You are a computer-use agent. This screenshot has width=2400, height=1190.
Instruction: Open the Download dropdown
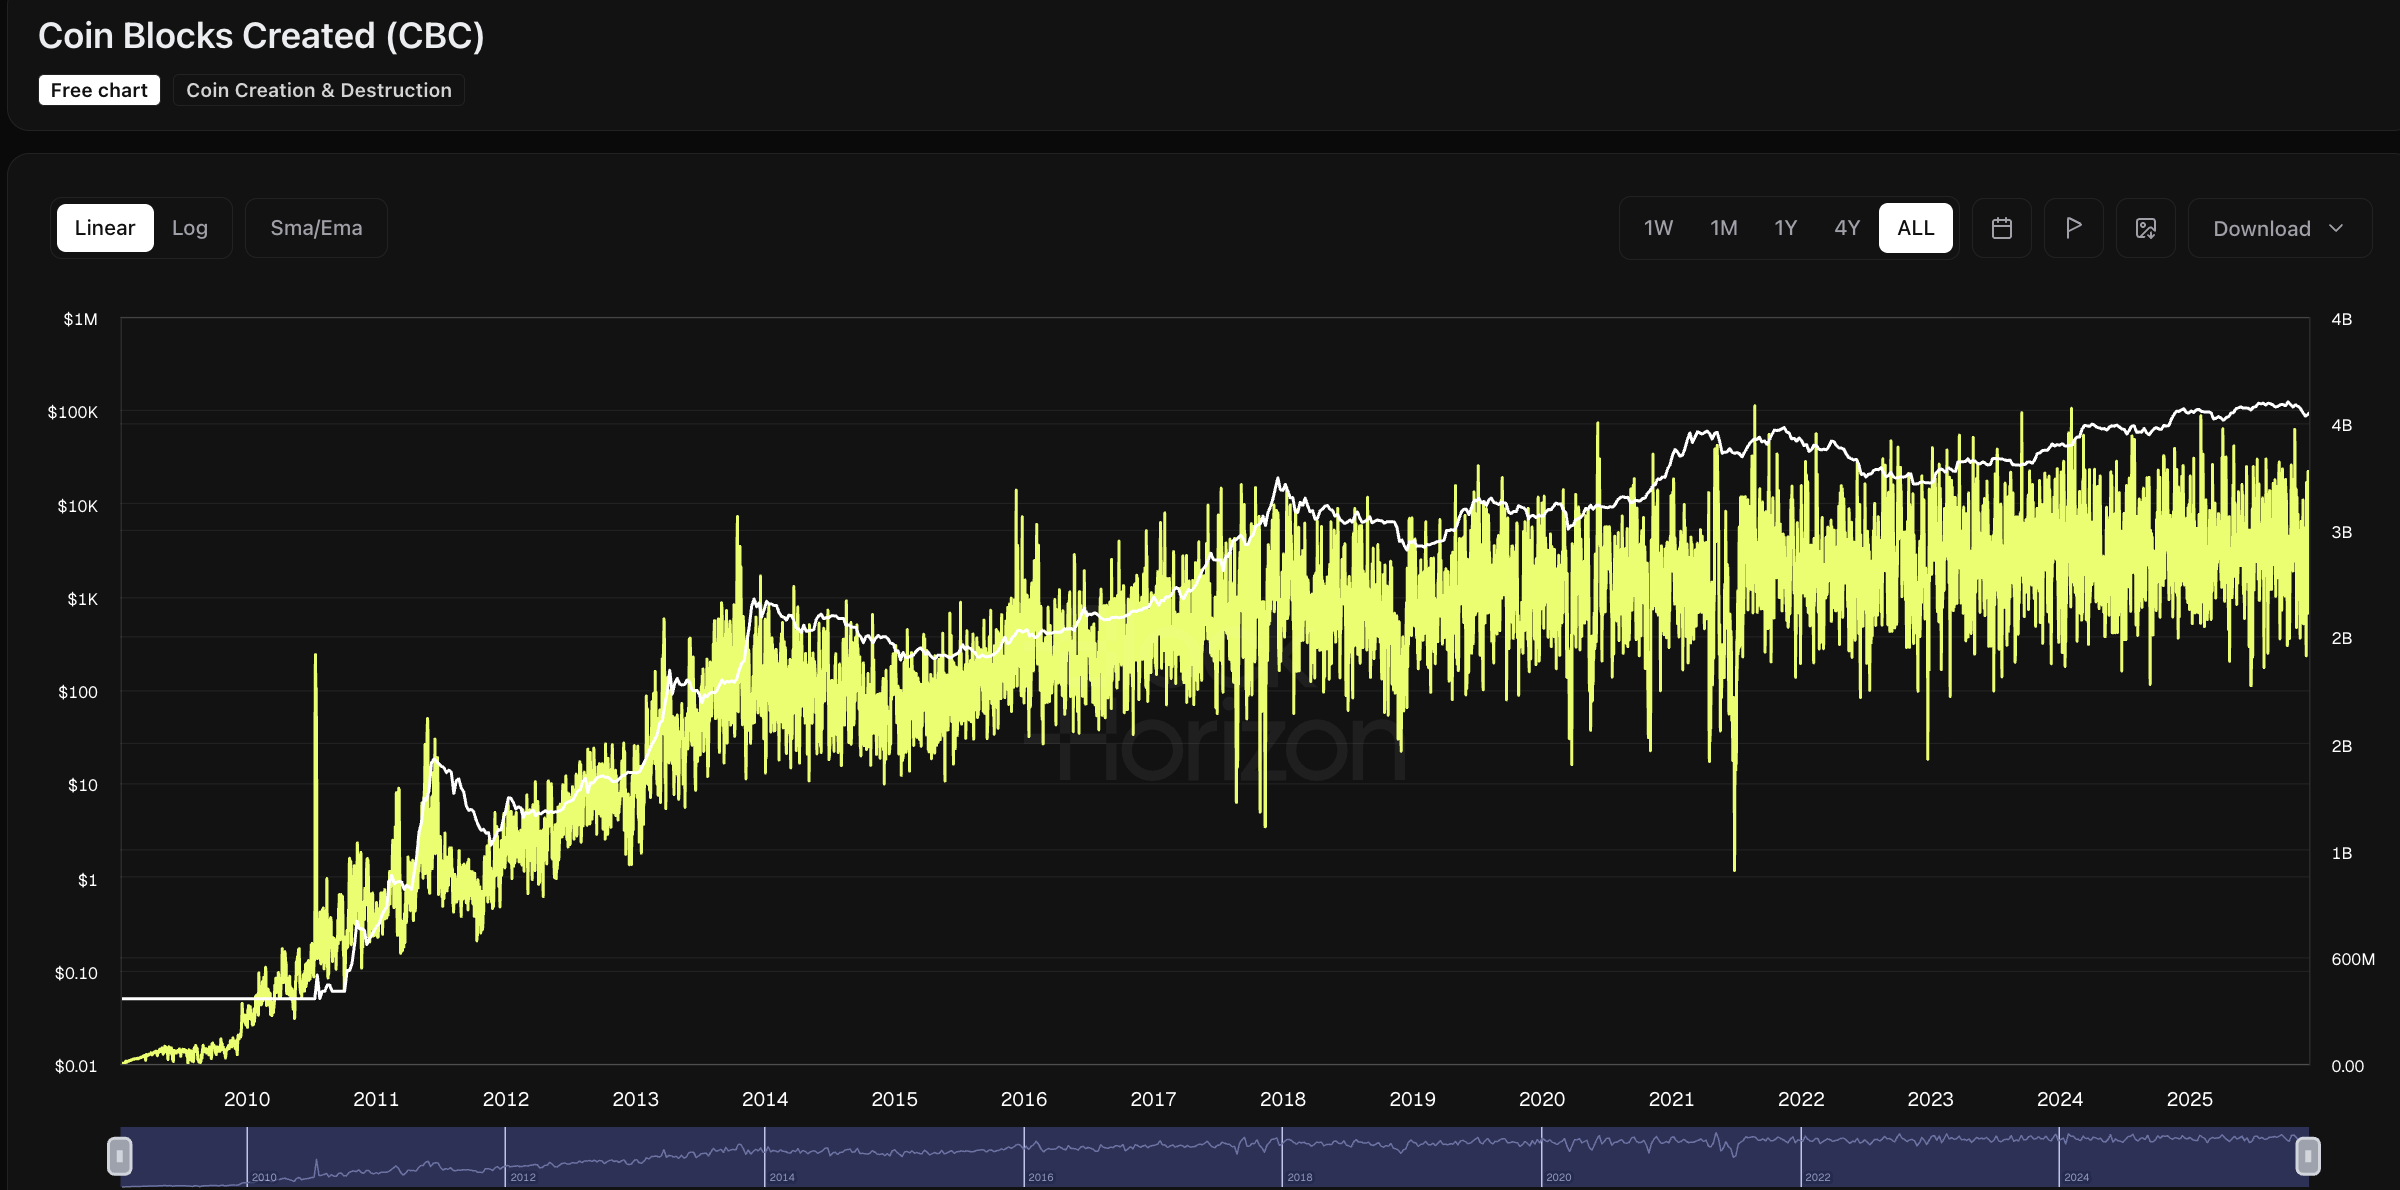[x=2261, y=228]
